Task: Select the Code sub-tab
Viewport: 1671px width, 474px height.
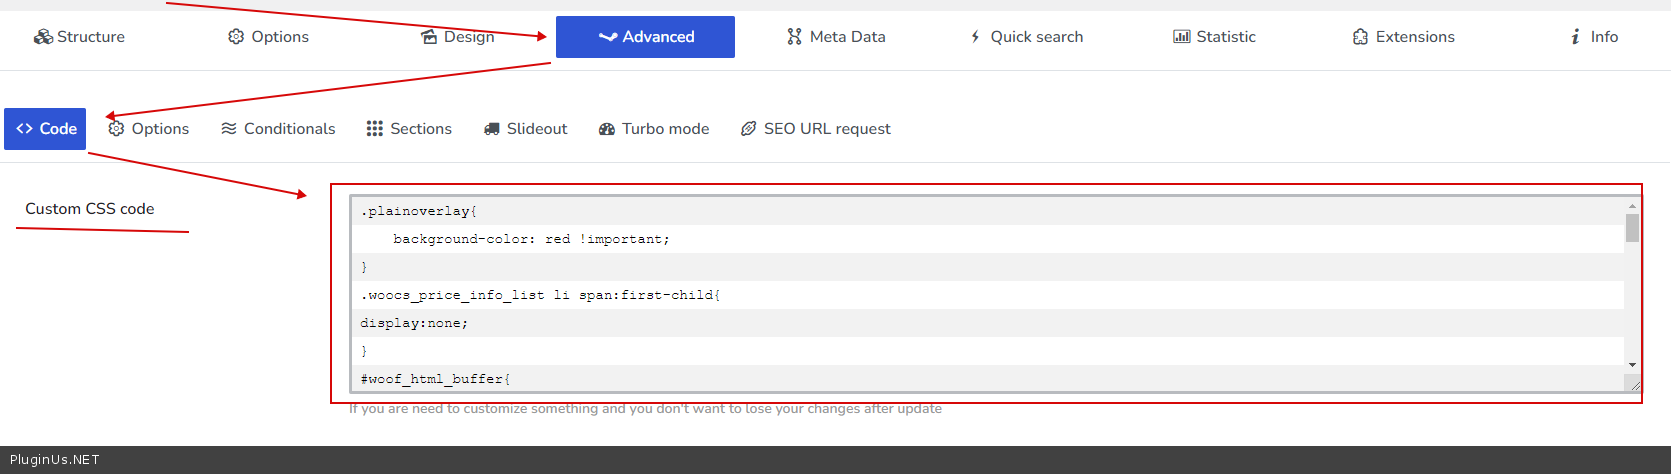Action: coord(45,129)
